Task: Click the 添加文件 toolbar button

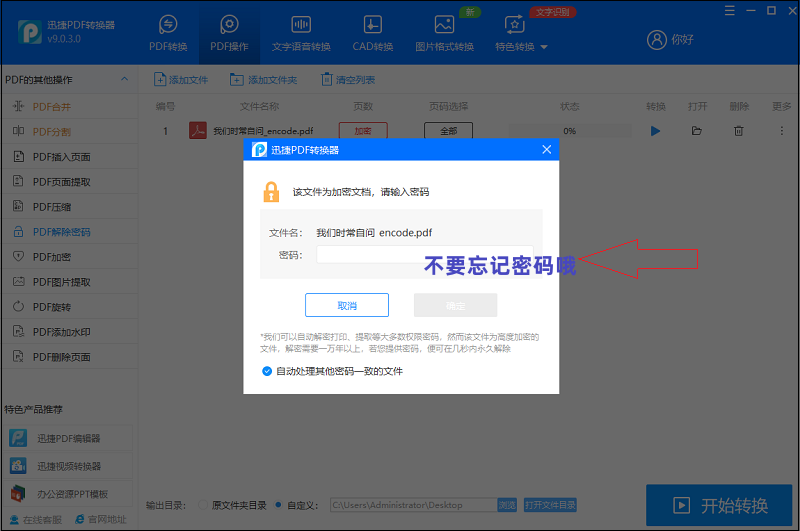Action: (x=181, y=80)
